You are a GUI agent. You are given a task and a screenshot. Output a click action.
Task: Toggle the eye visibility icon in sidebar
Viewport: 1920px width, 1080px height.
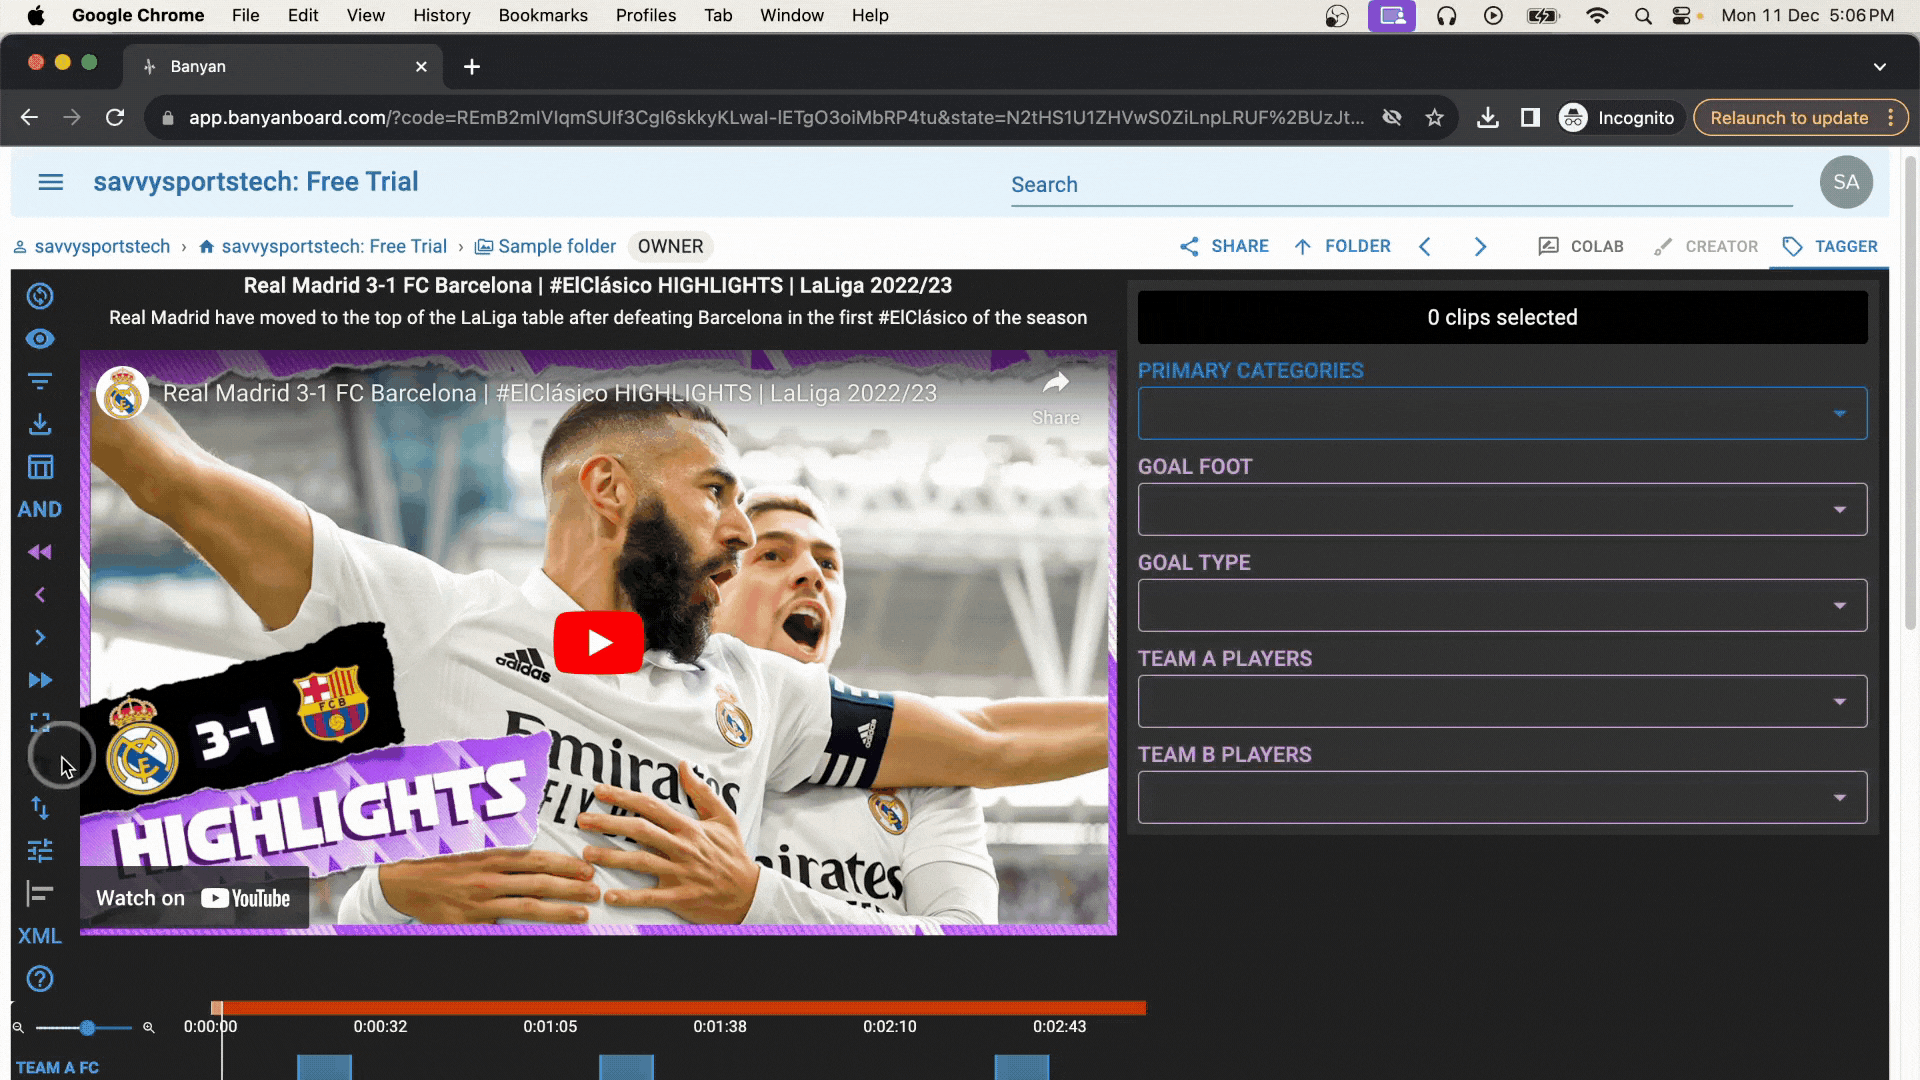click(40, 339)
